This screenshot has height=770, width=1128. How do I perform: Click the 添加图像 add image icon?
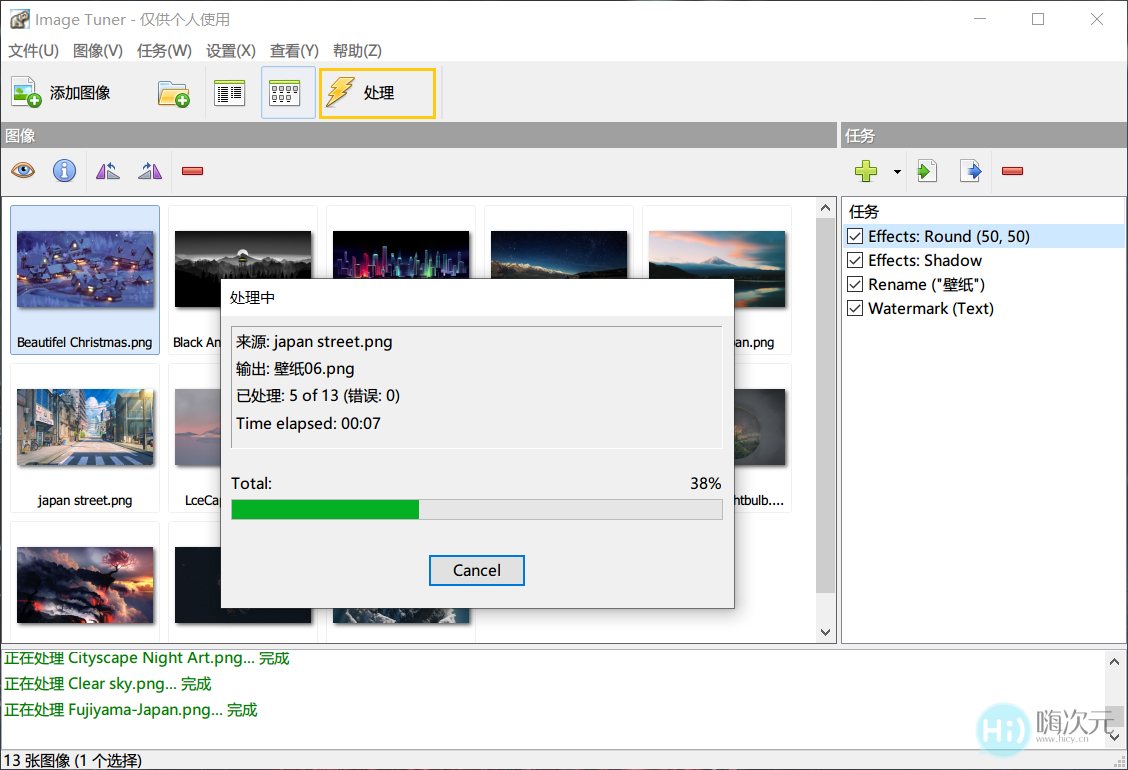[24, 92]
